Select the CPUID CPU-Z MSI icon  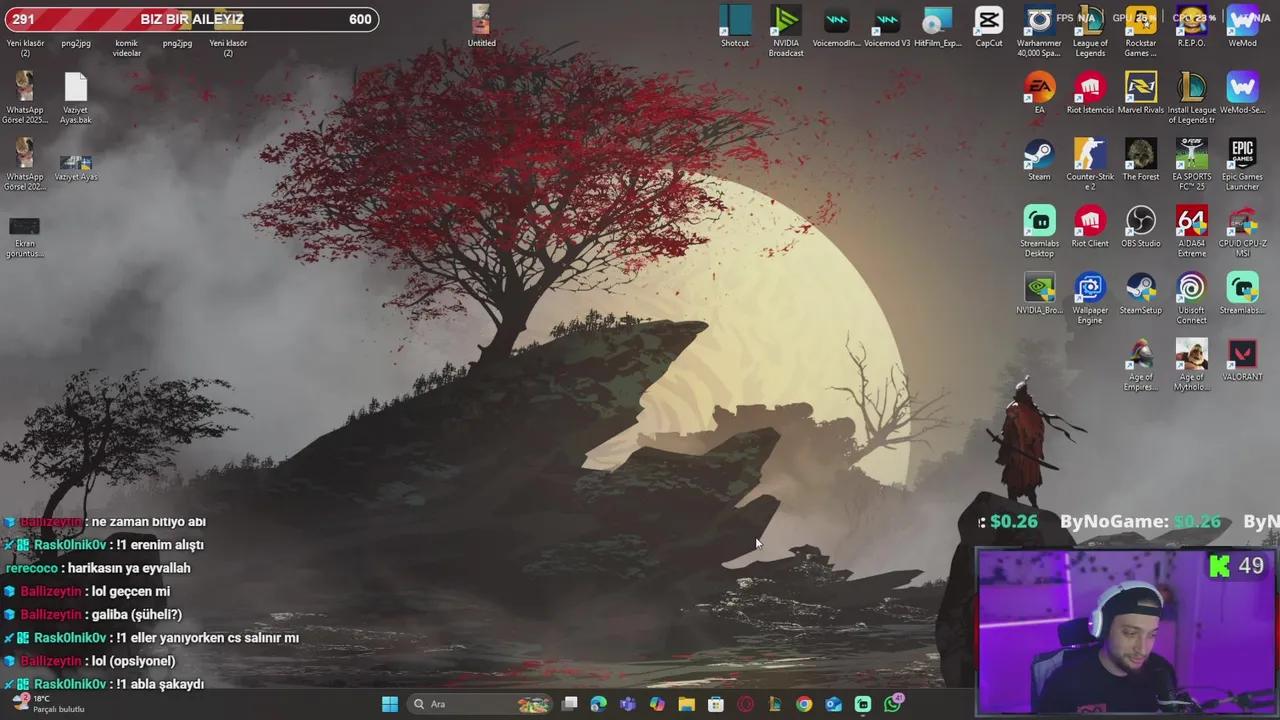[1242, 231]
